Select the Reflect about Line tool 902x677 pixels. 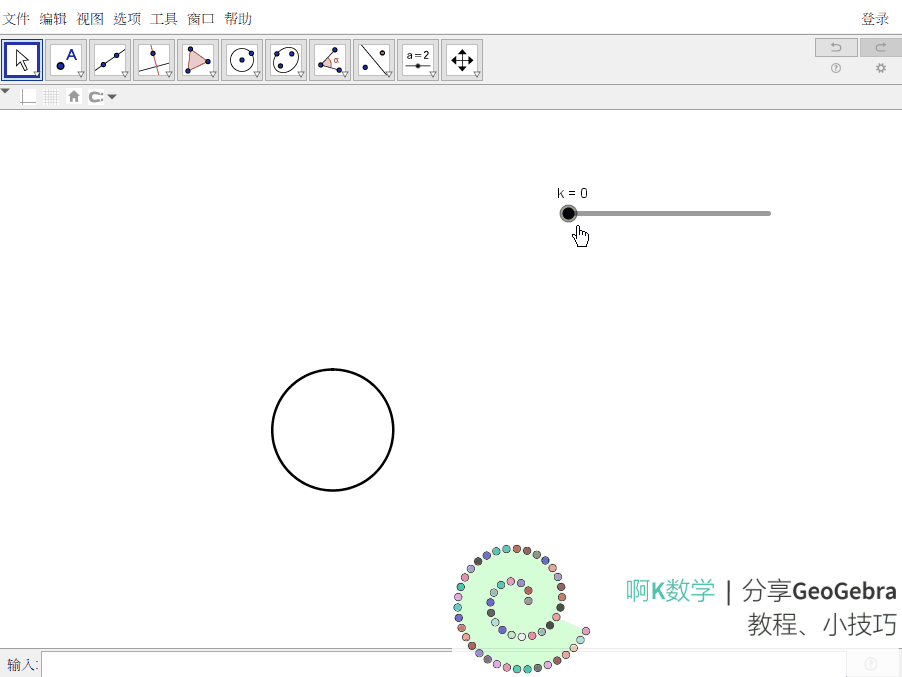tap(374, 60)
